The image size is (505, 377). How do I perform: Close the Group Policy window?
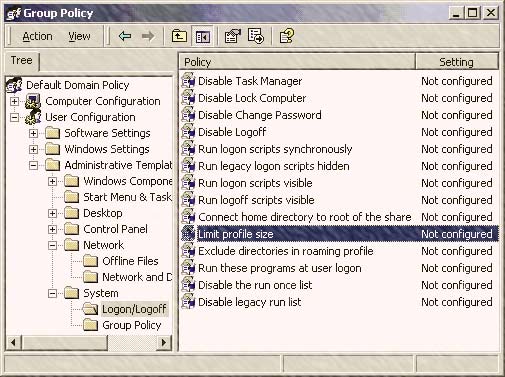click(x=490, y=13)
